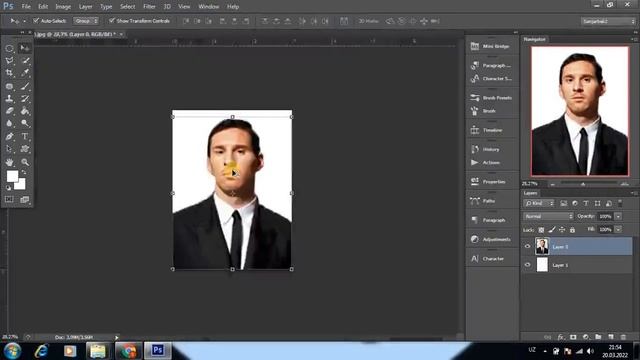Select the Path Selection tool
Image resolution: width=640 pixels, height=360 pixels.
point(9,149)
